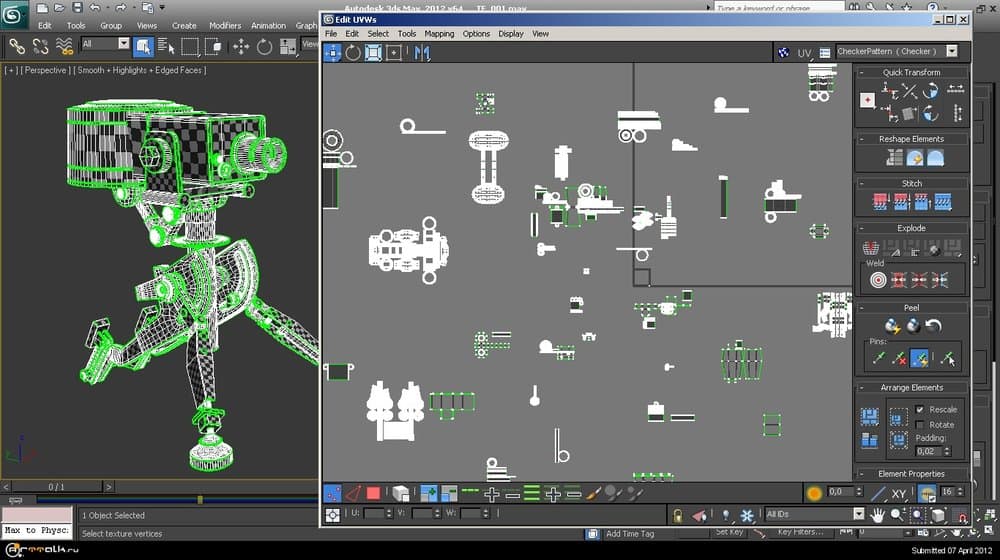
Task: Collapse the Quick Transform rollout
Action: coord(911,72)
